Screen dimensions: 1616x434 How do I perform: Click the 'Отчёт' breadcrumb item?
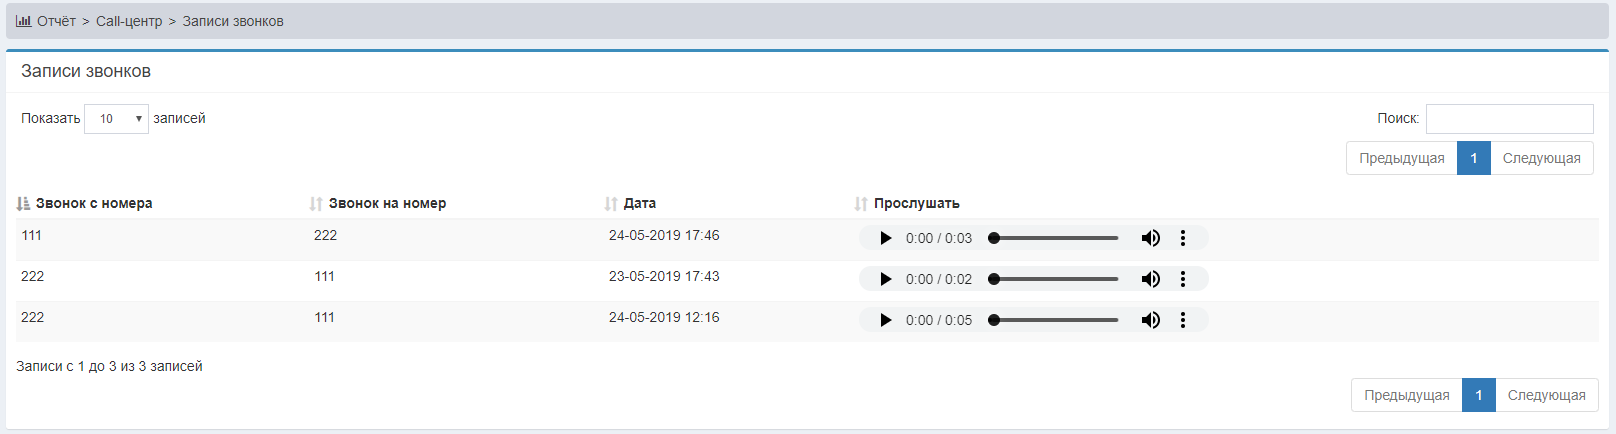tap(56, 21)
